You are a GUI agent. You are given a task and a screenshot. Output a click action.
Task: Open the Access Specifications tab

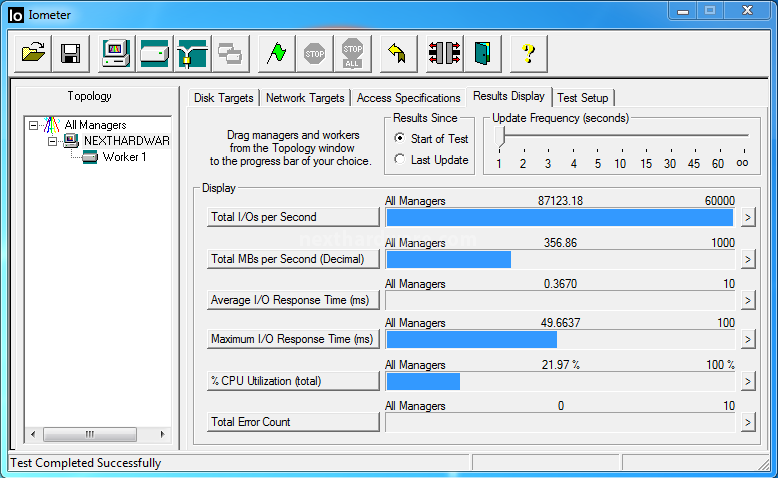[x=408, y=98]
